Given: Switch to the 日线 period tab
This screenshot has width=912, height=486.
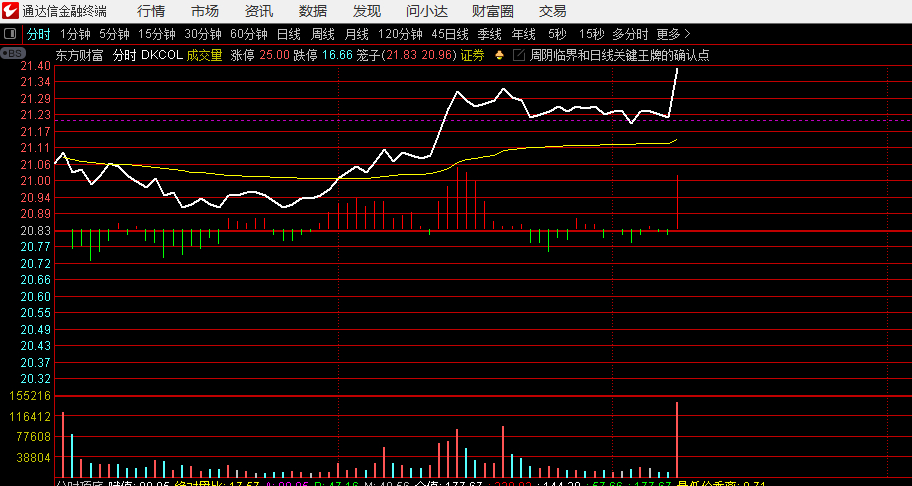Looking at the screenshot, I should tap(288, 34).
